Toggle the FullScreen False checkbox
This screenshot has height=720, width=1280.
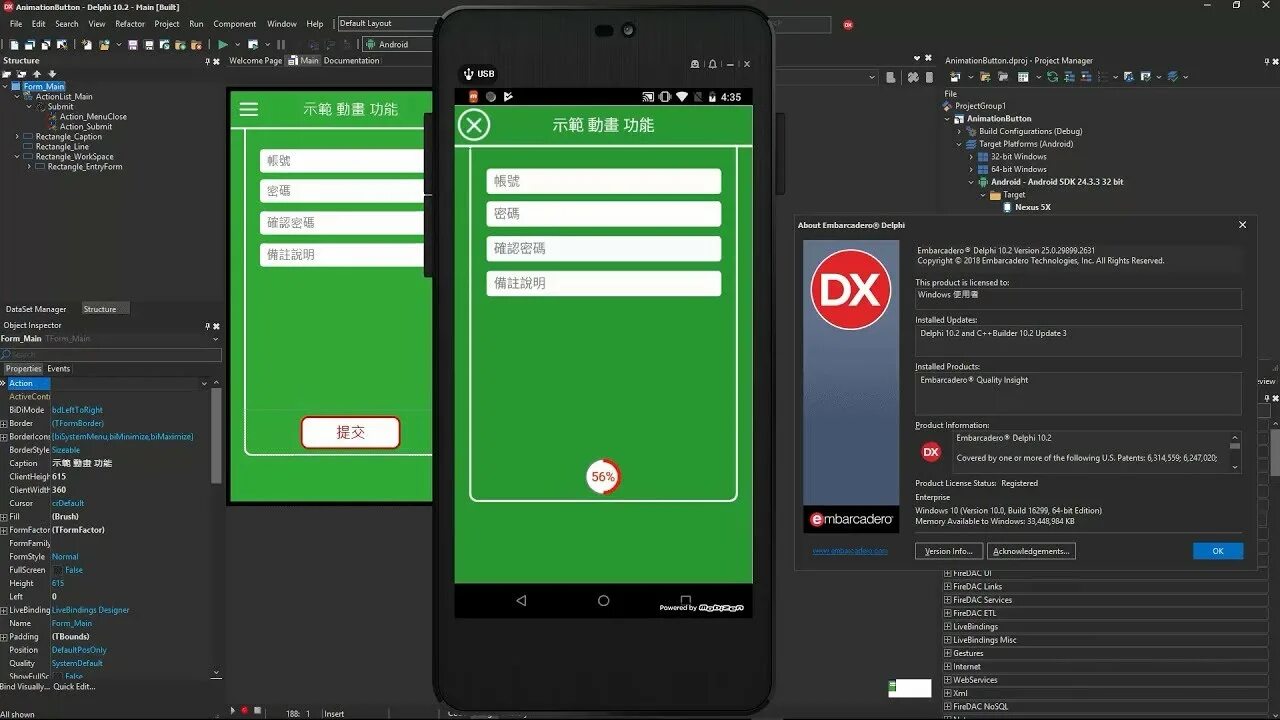pyautogui.click(x=57, y=570)
